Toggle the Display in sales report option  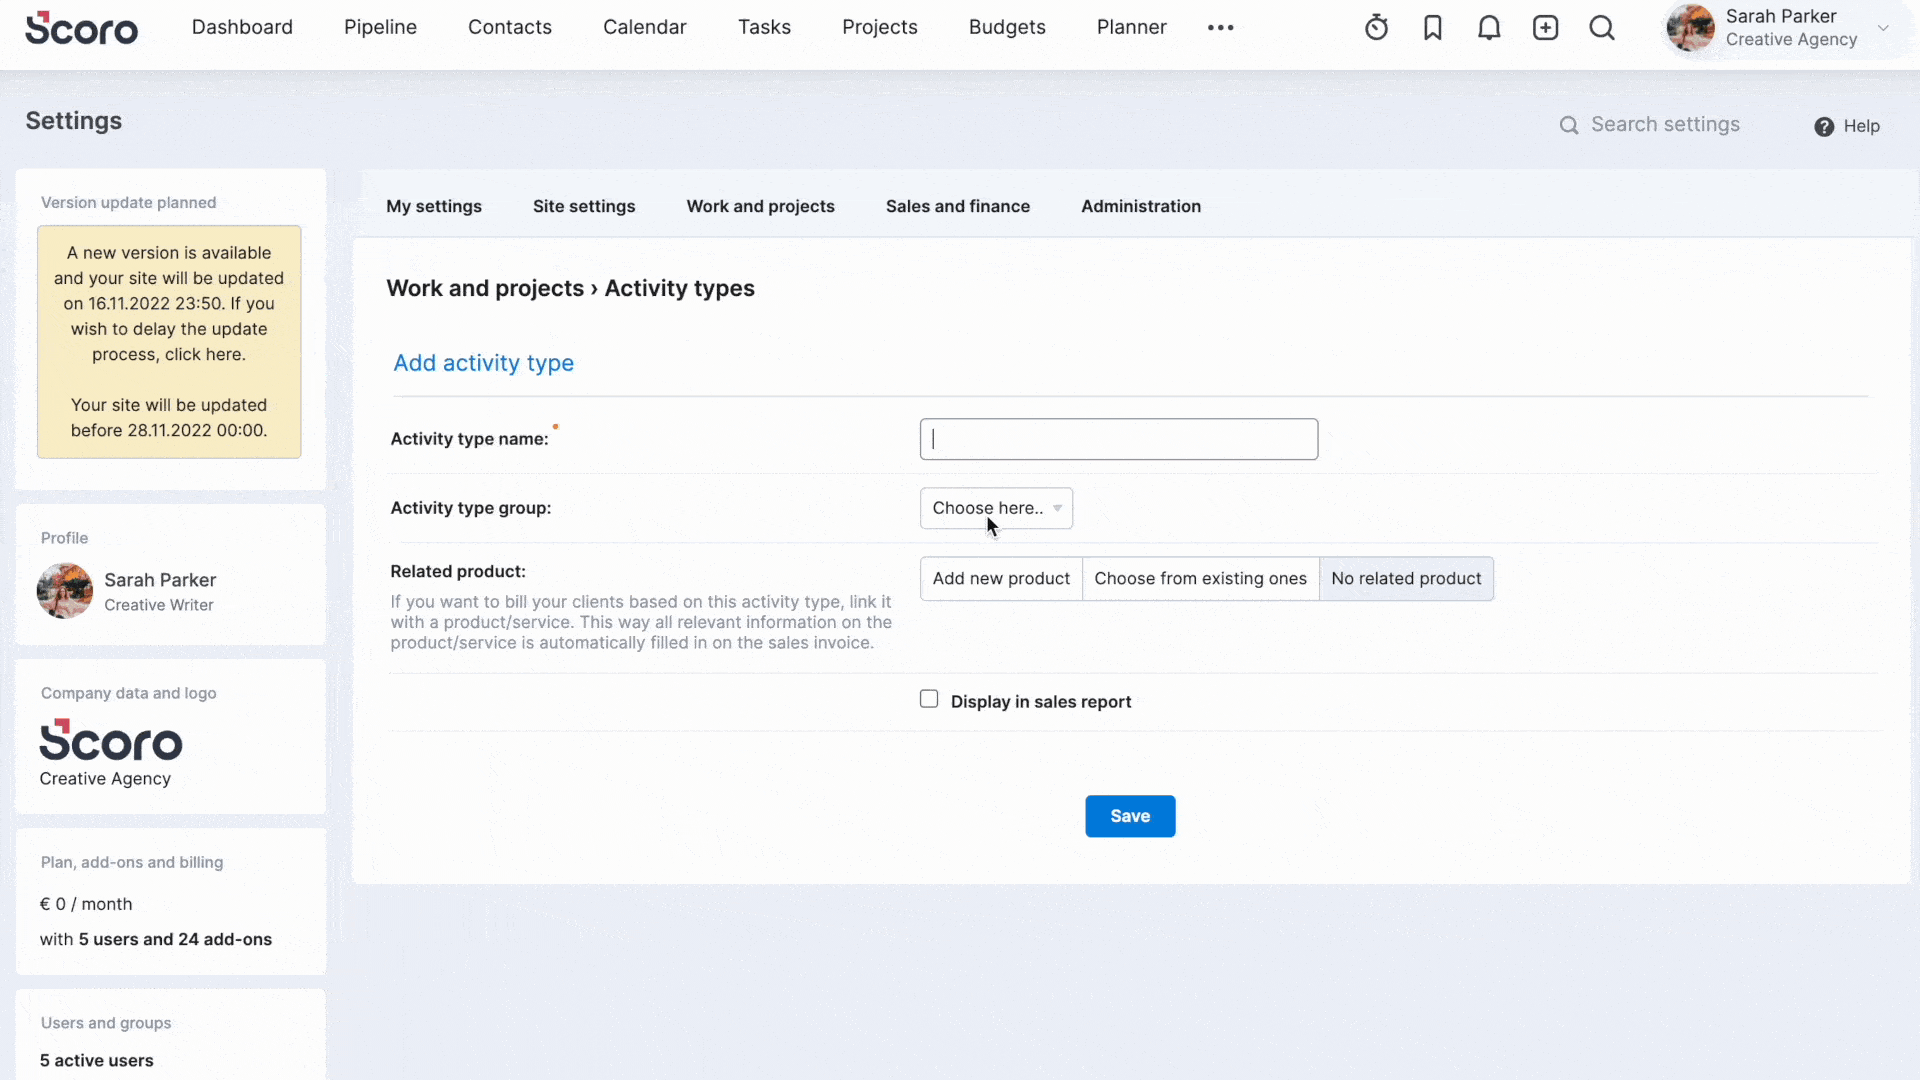coord(928,698)
